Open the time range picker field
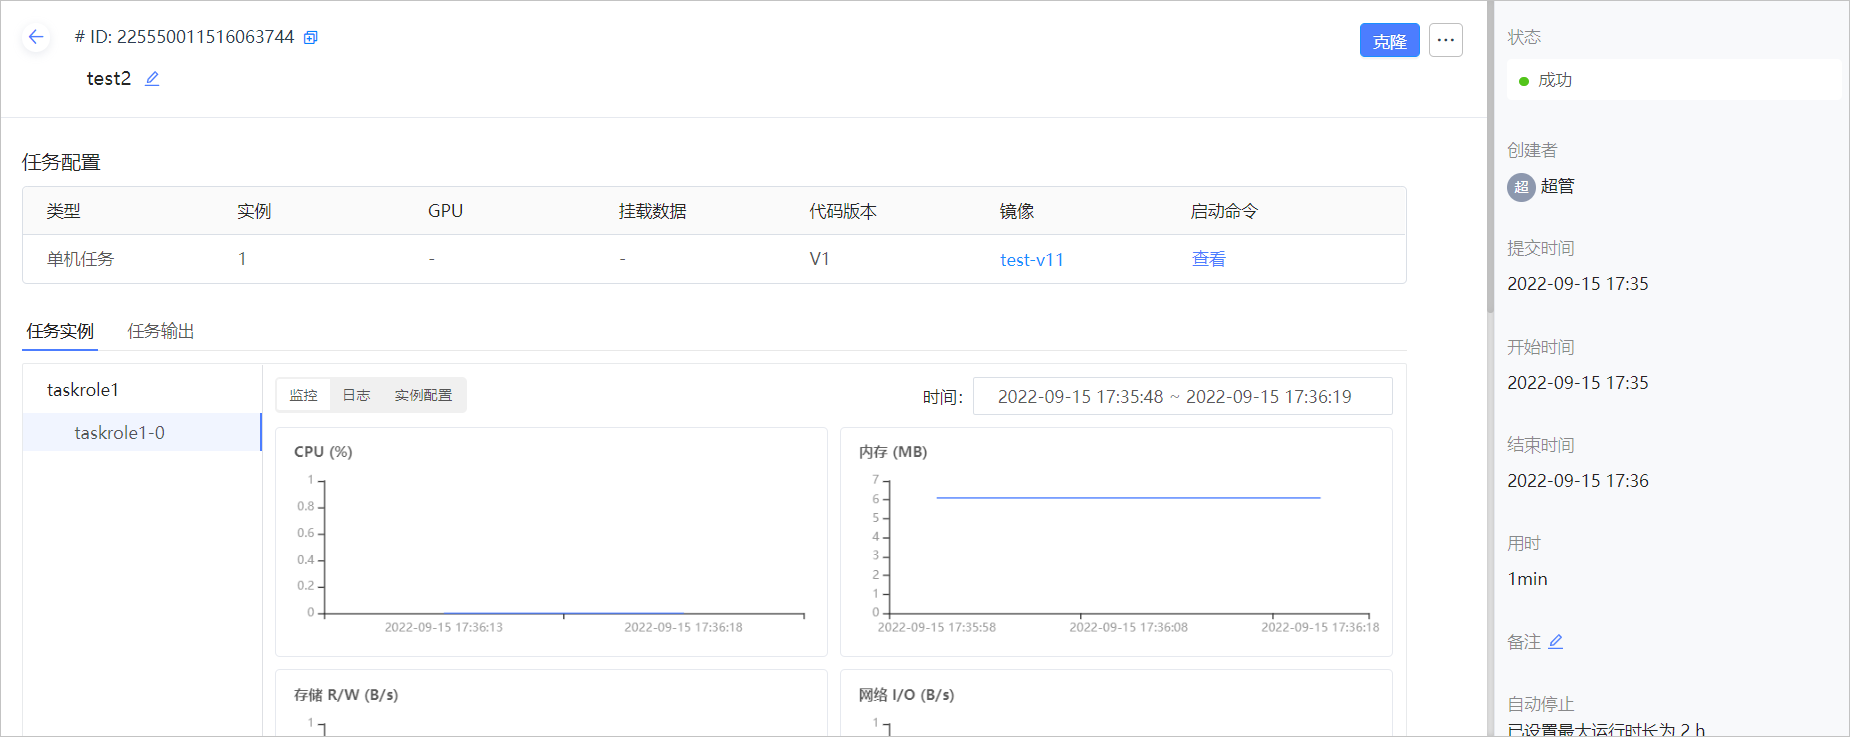The image size is (1850, 737). (x=1182, y=397)
